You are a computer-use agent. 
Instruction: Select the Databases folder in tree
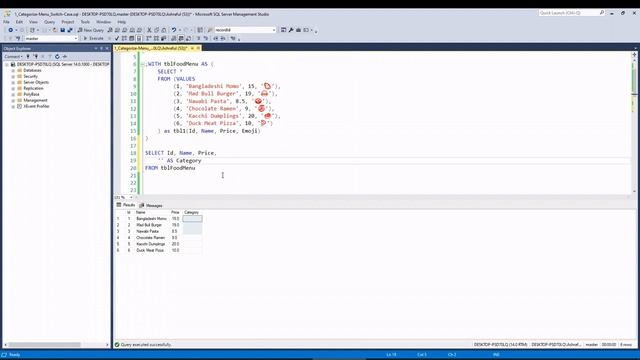point(32,70)
